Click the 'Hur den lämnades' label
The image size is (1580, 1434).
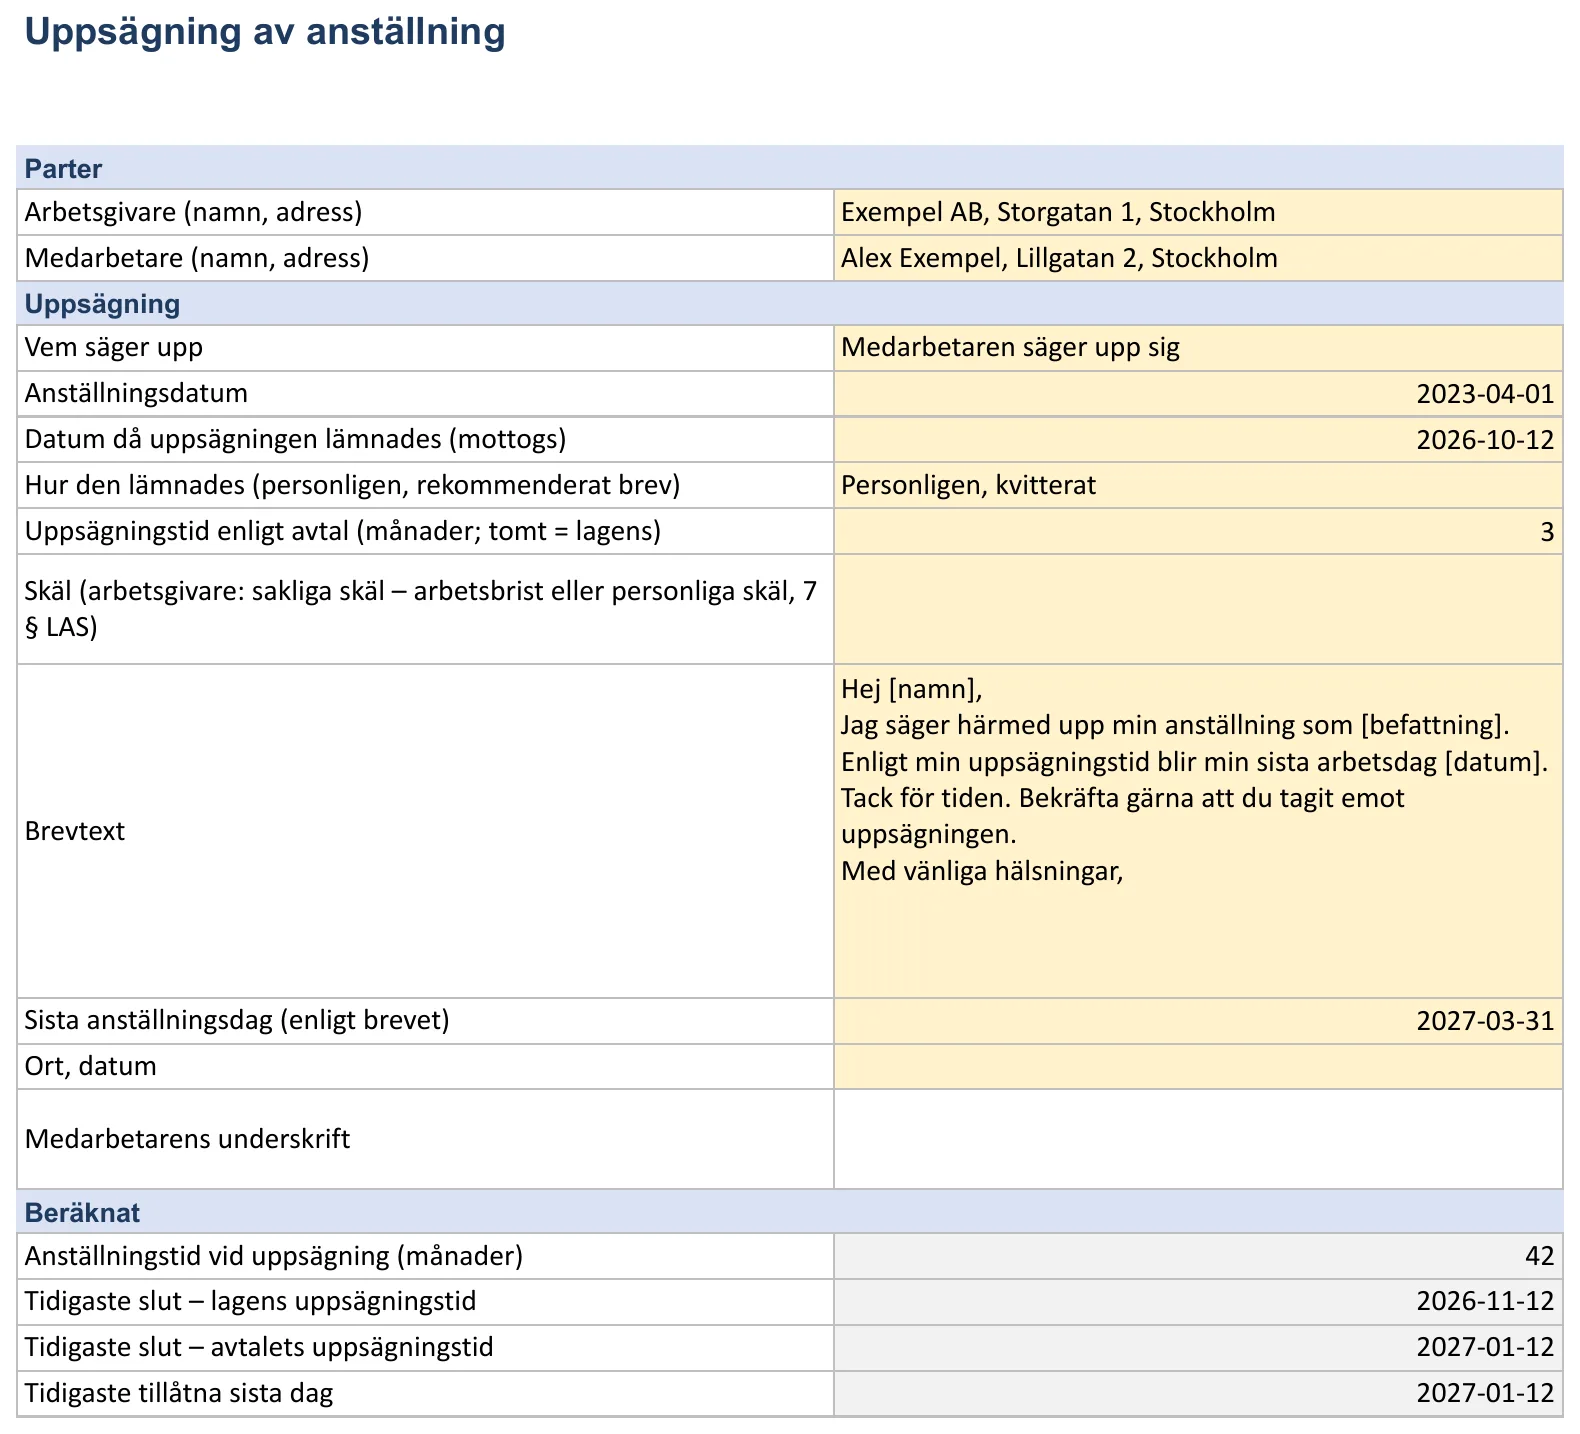(x=353, y=485)
